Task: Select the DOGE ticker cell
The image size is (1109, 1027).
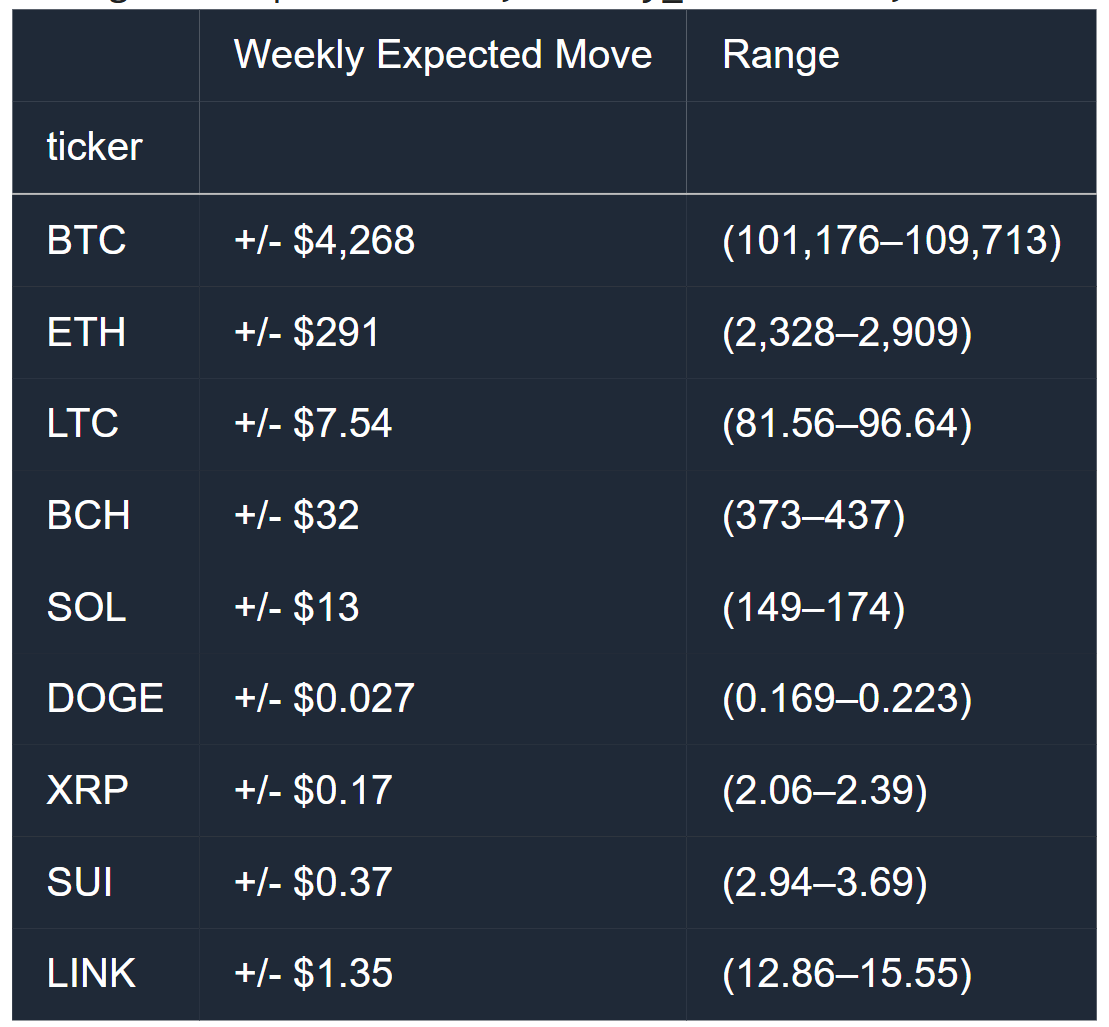Action: (105, 699)
